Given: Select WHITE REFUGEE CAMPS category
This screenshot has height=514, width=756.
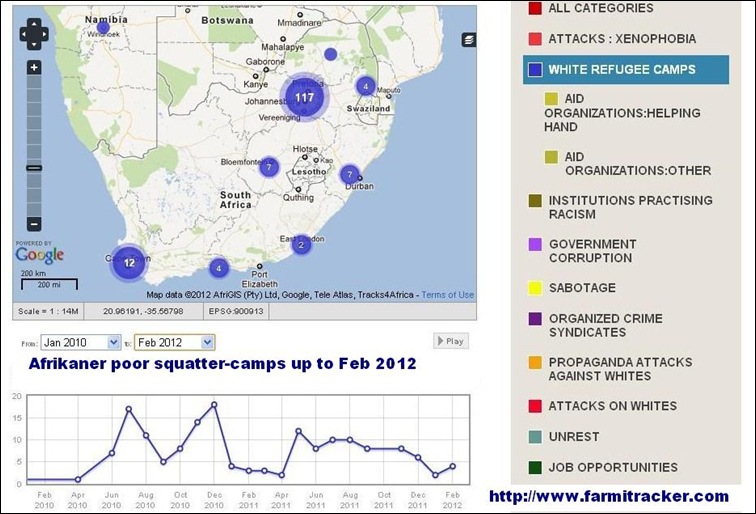Looking at the screenshot, I should tap(626, 69).
